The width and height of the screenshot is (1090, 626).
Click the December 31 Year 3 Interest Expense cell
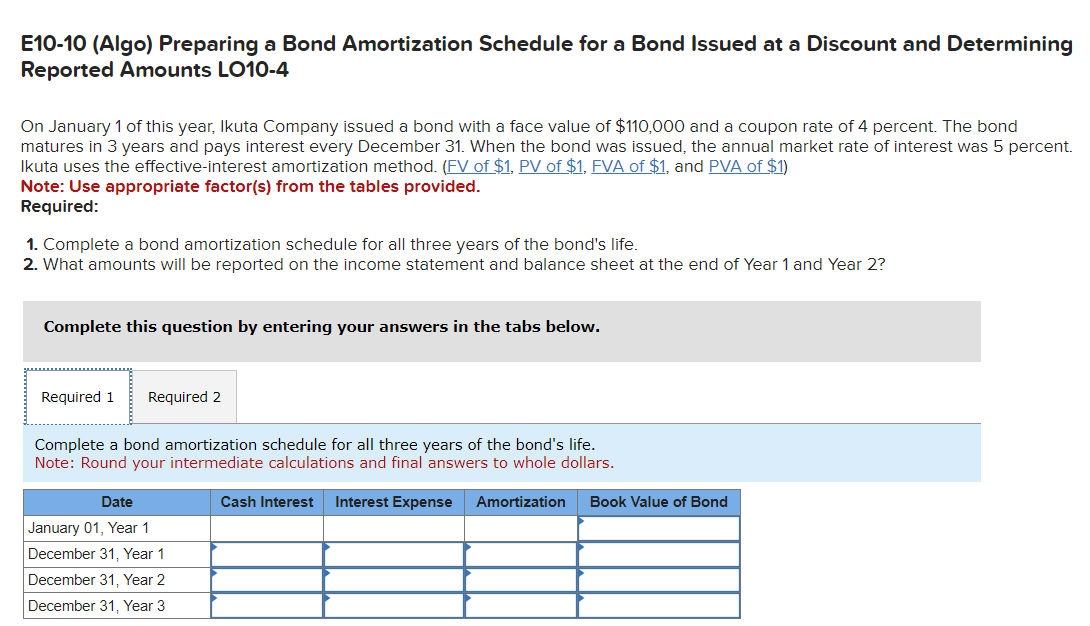point(393,605)
